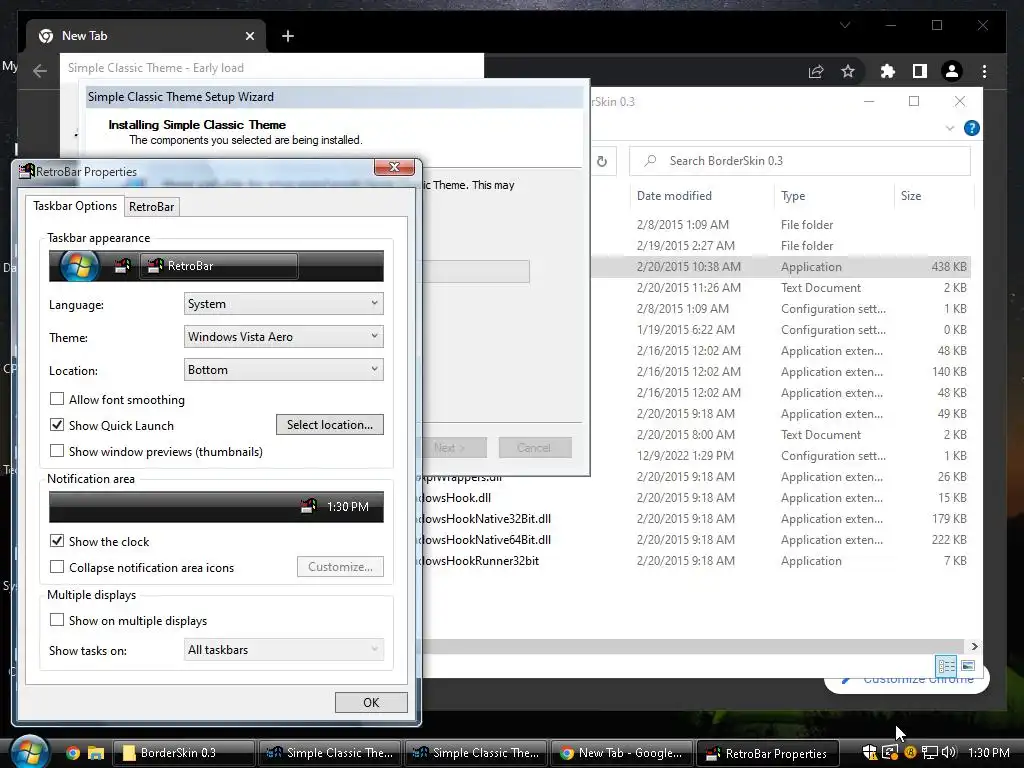1024x768 pixels.
Task: Open the network tray icon
Action: pos(930,752)
